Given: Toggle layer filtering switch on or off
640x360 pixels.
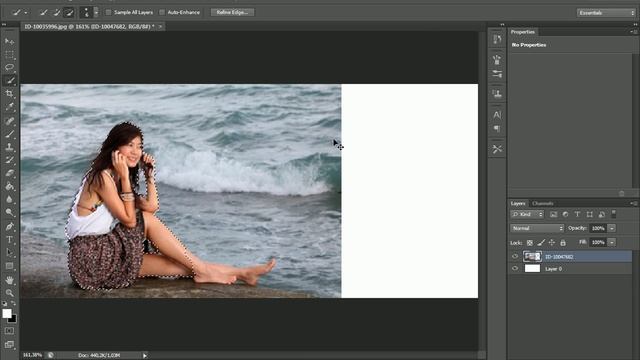Looking at the screenshot, I should point(613,214).
